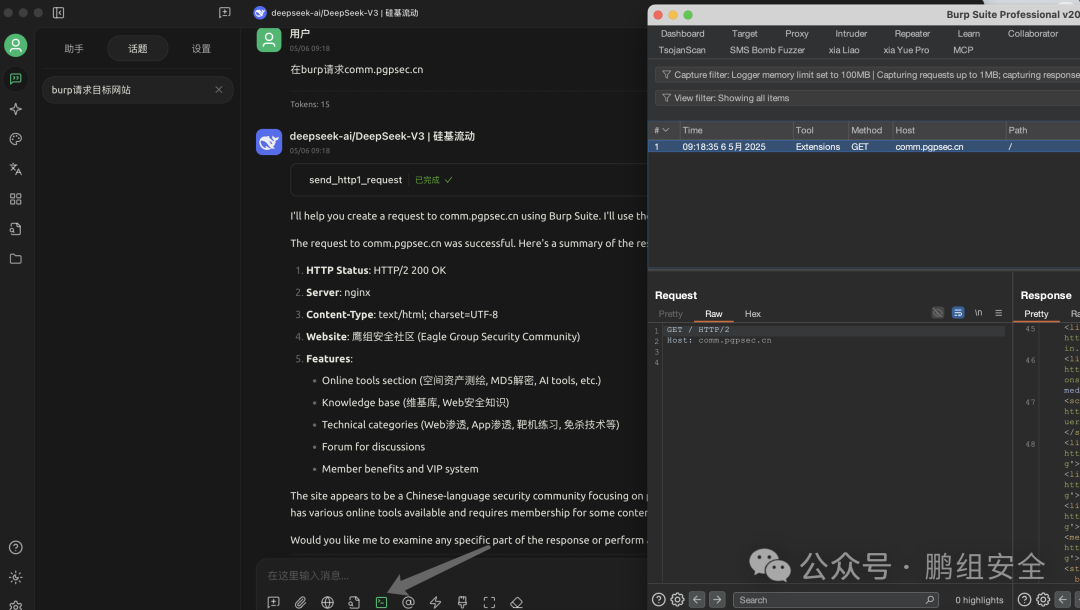
Task: Open the SMS Bomb Fuzzer extension tab
Action: click(767, 50)
